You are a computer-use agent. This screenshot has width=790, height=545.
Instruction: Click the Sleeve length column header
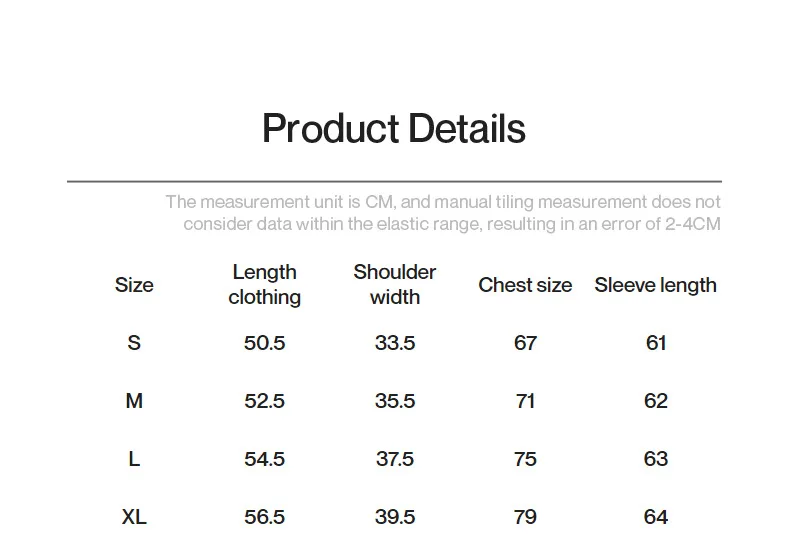pyautogui.click(x=655, y=285)
